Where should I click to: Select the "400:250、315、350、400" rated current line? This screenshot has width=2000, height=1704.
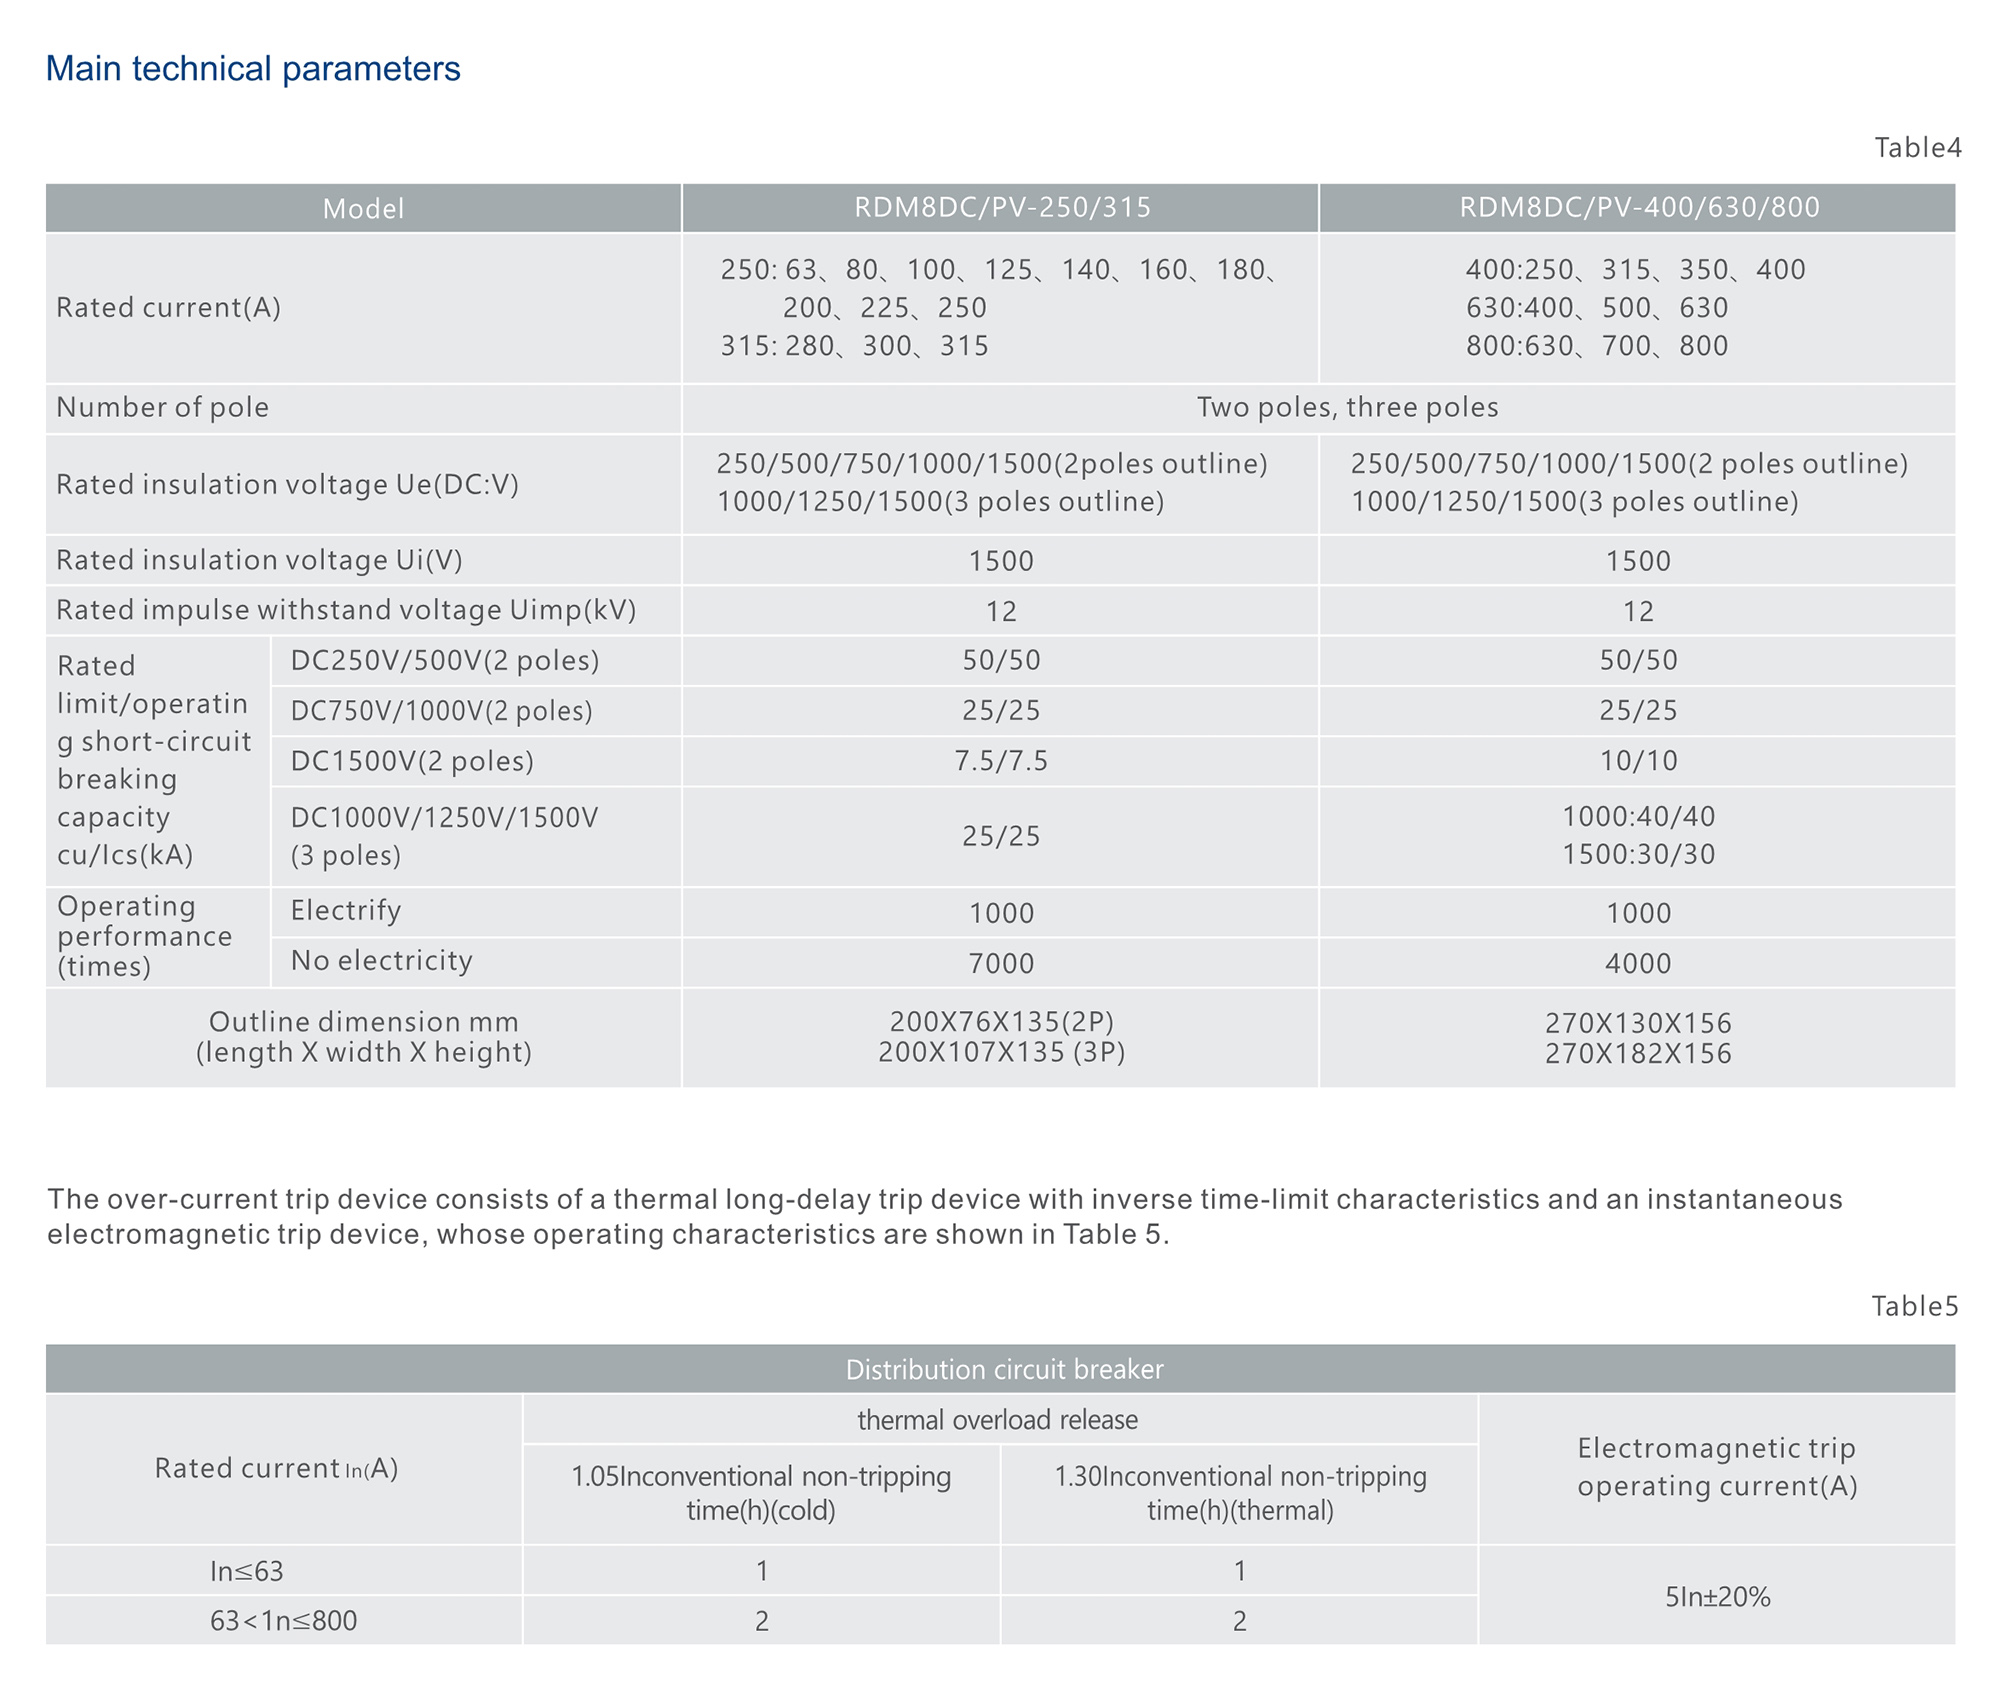(1636, 270)
